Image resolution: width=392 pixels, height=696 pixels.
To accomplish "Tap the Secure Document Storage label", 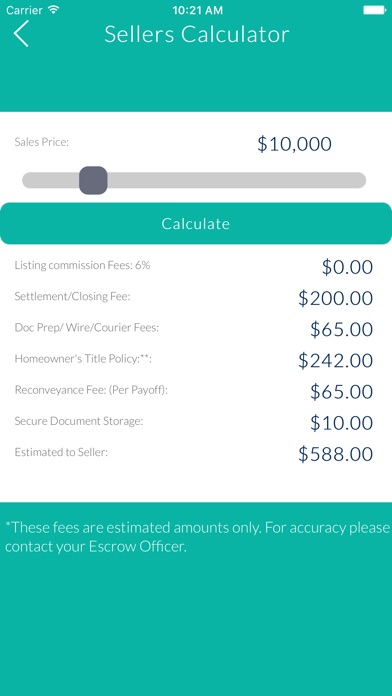I will [79, 421].
